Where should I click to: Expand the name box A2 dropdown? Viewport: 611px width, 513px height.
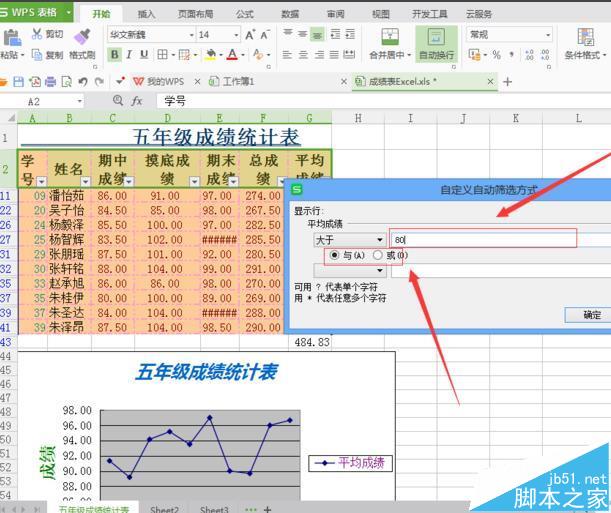79,102
